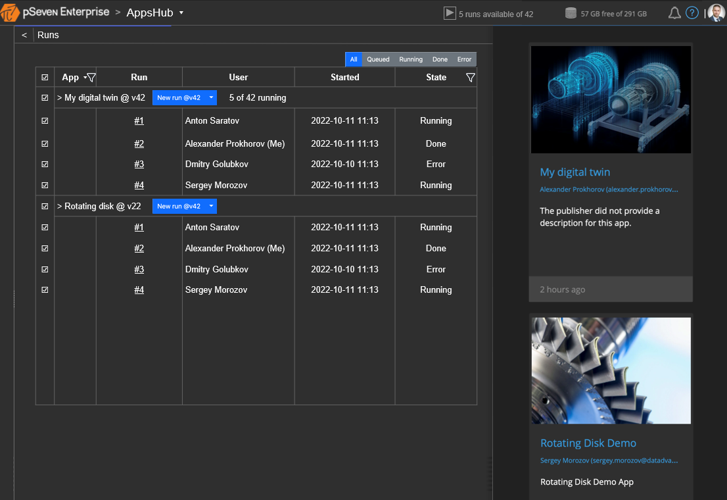Open dropdown arrow on My digital twin New run button

pyautogui.click(x=211, y=97)
